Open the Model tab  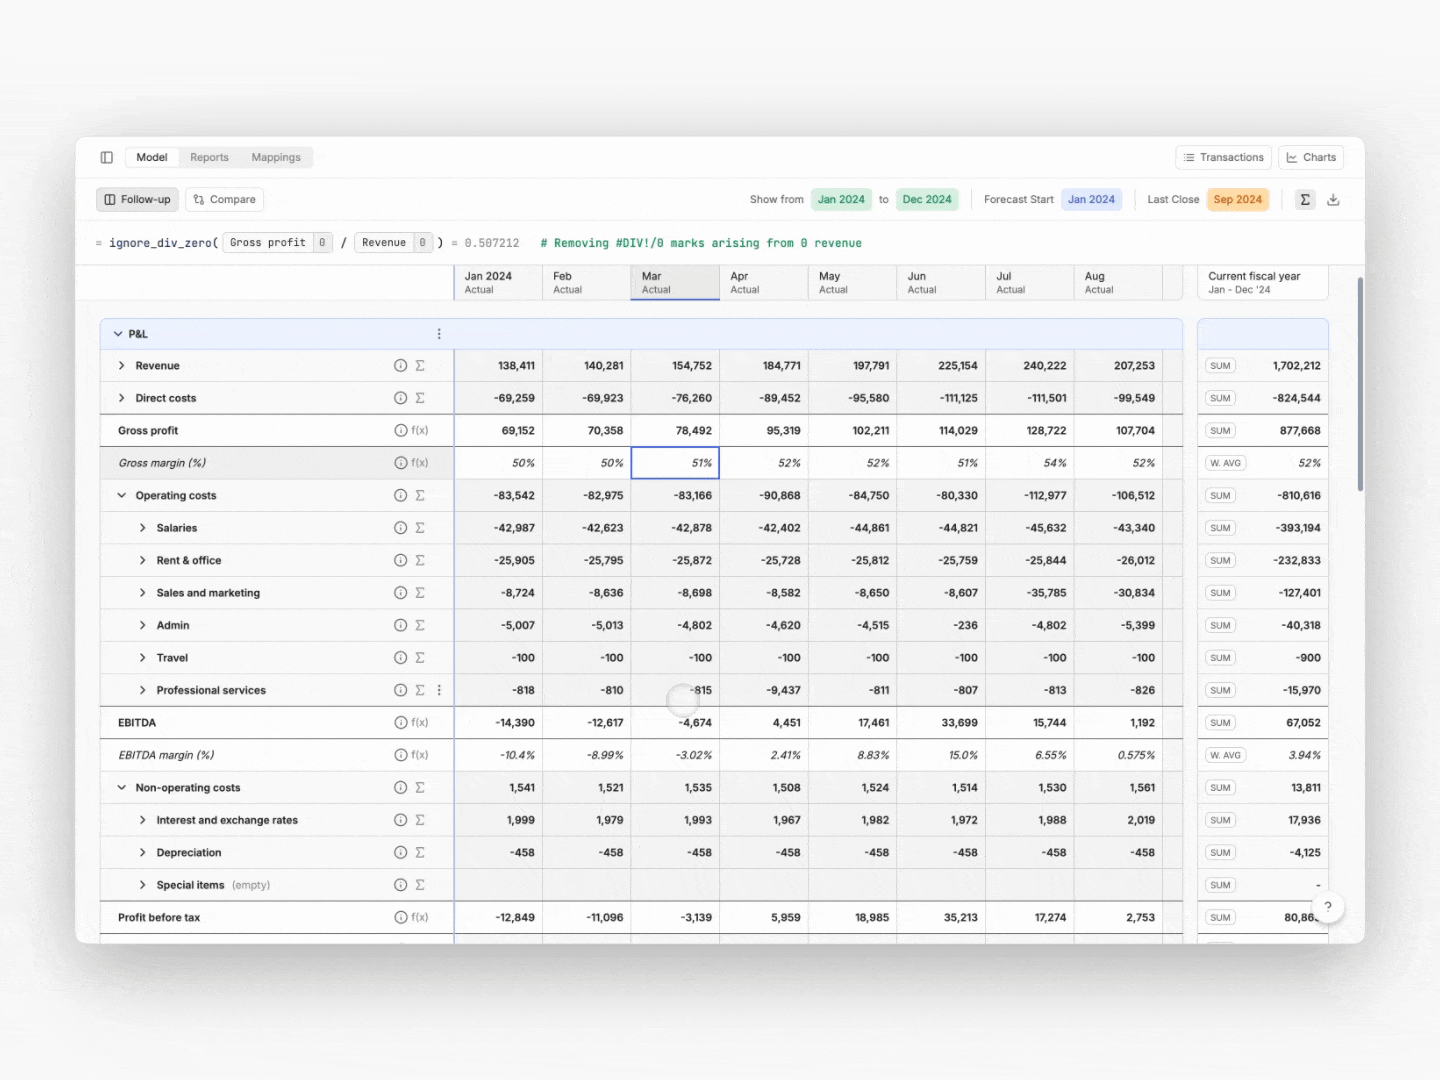point(152,157)
